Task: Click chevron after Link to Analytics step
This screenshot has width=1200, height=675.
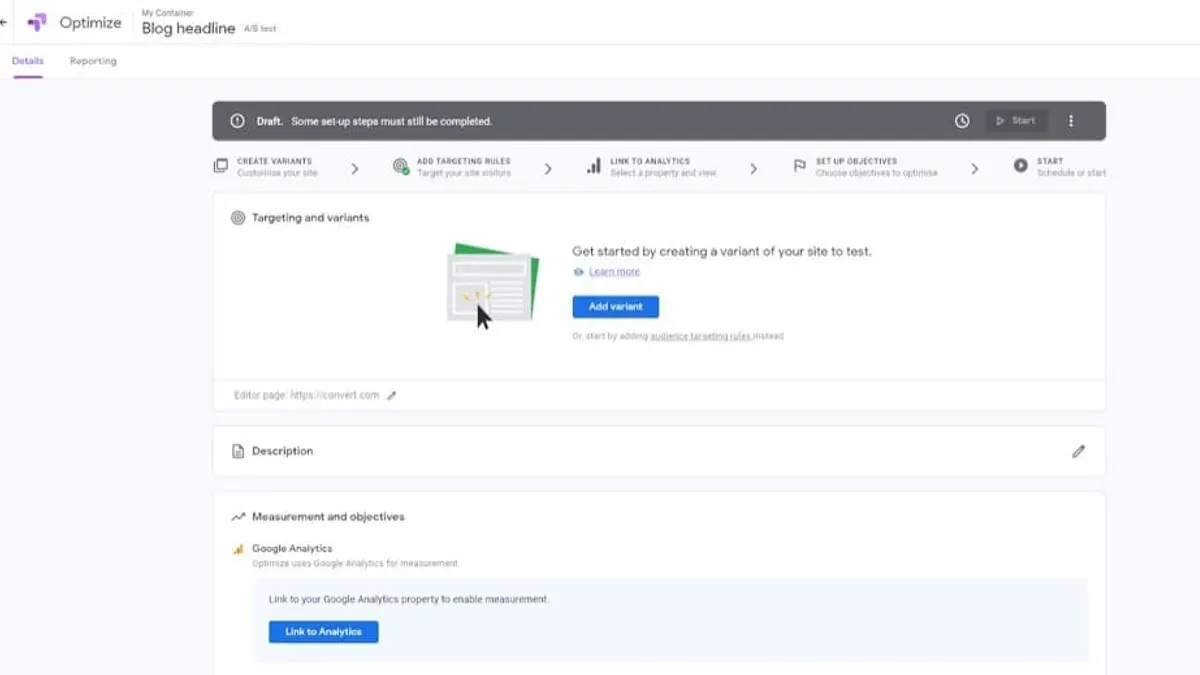Action: [754, 169]
